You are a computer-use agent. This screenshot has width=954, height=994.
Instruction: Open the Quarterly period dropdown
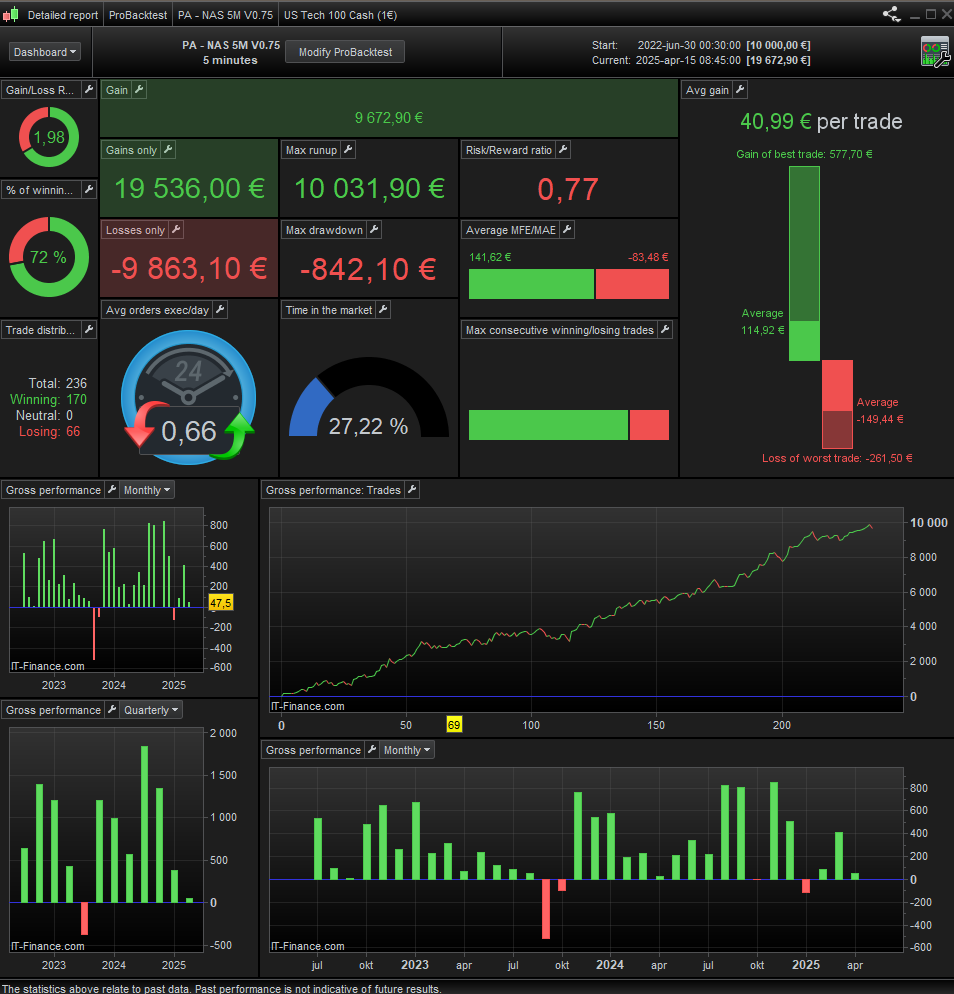pos(151,710)
